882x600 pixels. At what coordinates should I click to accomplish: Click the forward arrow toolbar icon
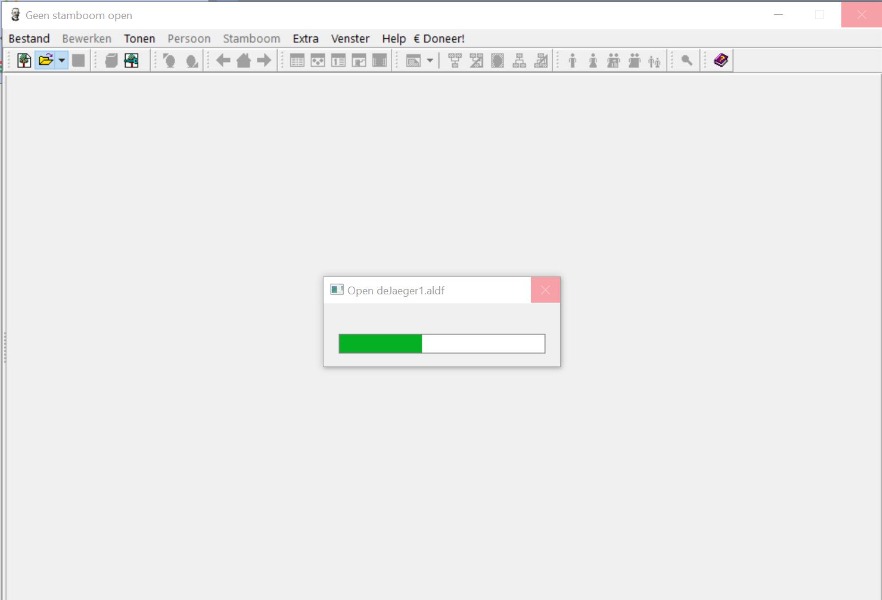[264, 61]
